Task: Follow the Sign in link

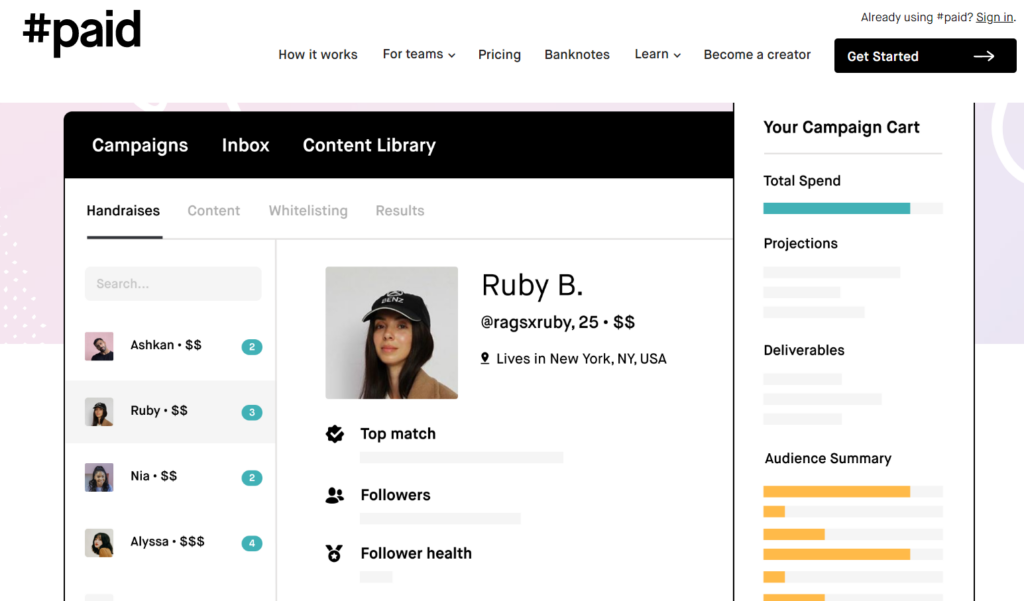Action: (x=994, y=18)
